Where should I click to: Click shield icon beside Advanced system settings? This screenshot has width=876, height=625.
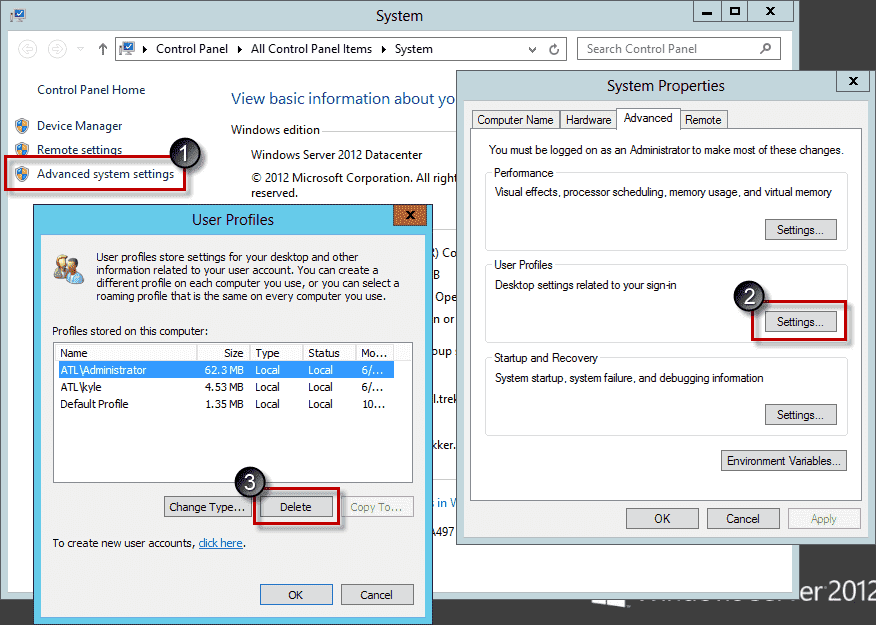(22, 174)
